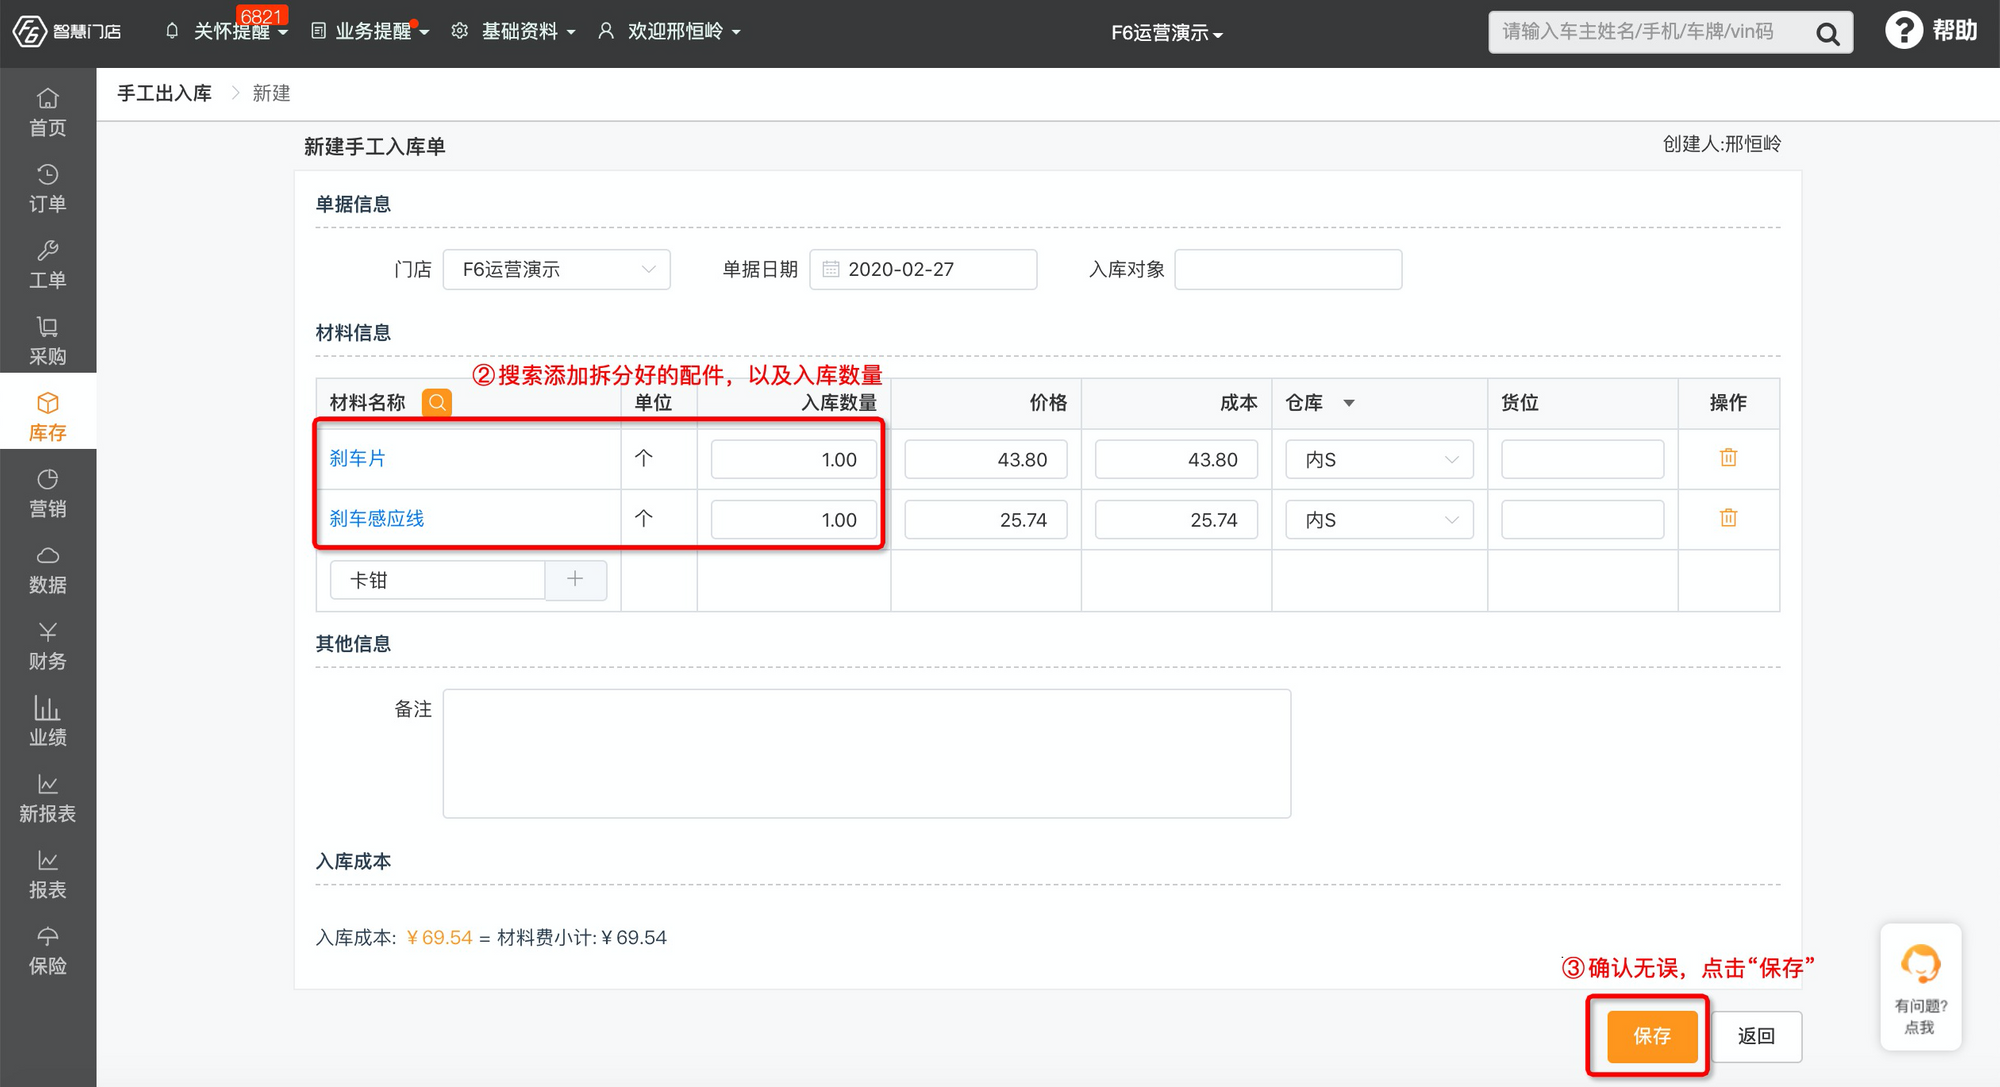This screenshot has width=2000, height=1087.
Task: Open the 订单 orders sidebar item
Action: tap(48, 188)
